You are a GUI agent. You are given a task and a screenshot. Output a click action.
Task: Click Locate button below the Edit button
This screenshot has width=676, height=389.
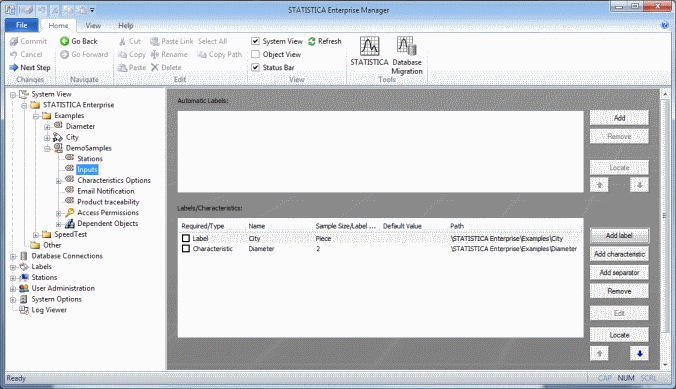tap(619, 335)
